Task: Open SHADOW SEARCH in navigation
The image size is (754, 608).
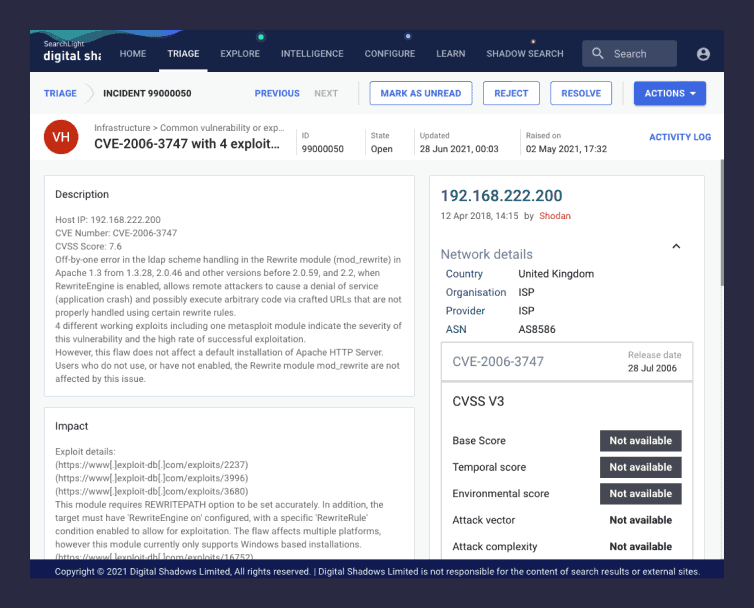Action: coord(525,53)
